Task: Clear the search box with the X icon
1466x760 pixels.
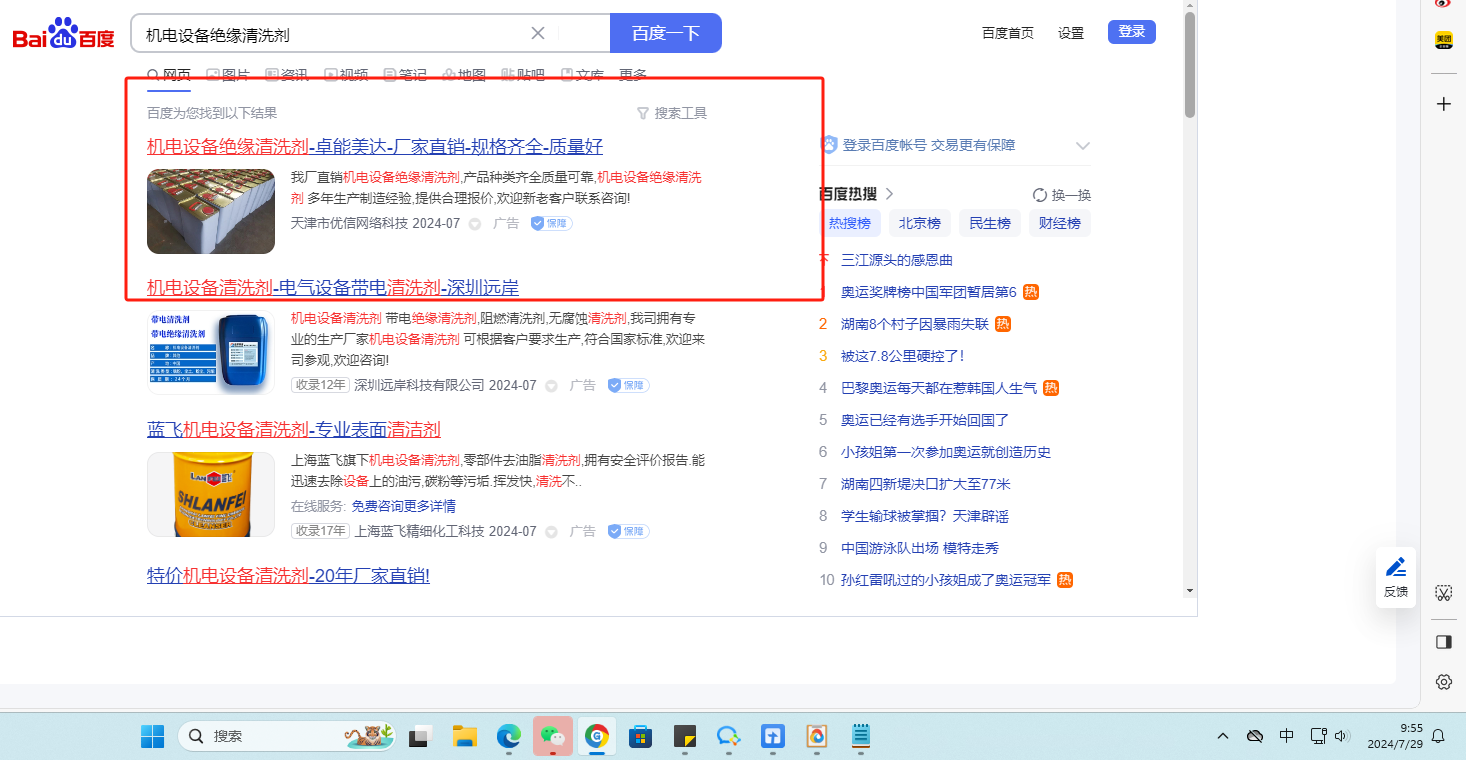Action: pos(538,33)
